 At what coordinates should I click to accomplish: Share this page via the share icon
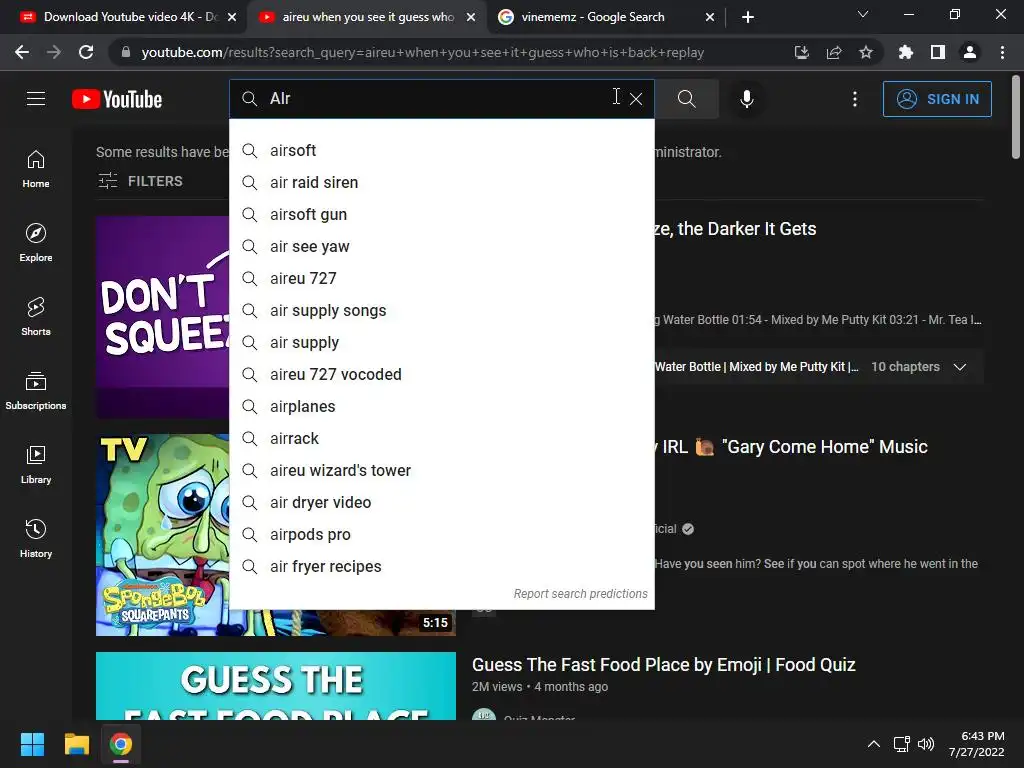tap(834, 52)
